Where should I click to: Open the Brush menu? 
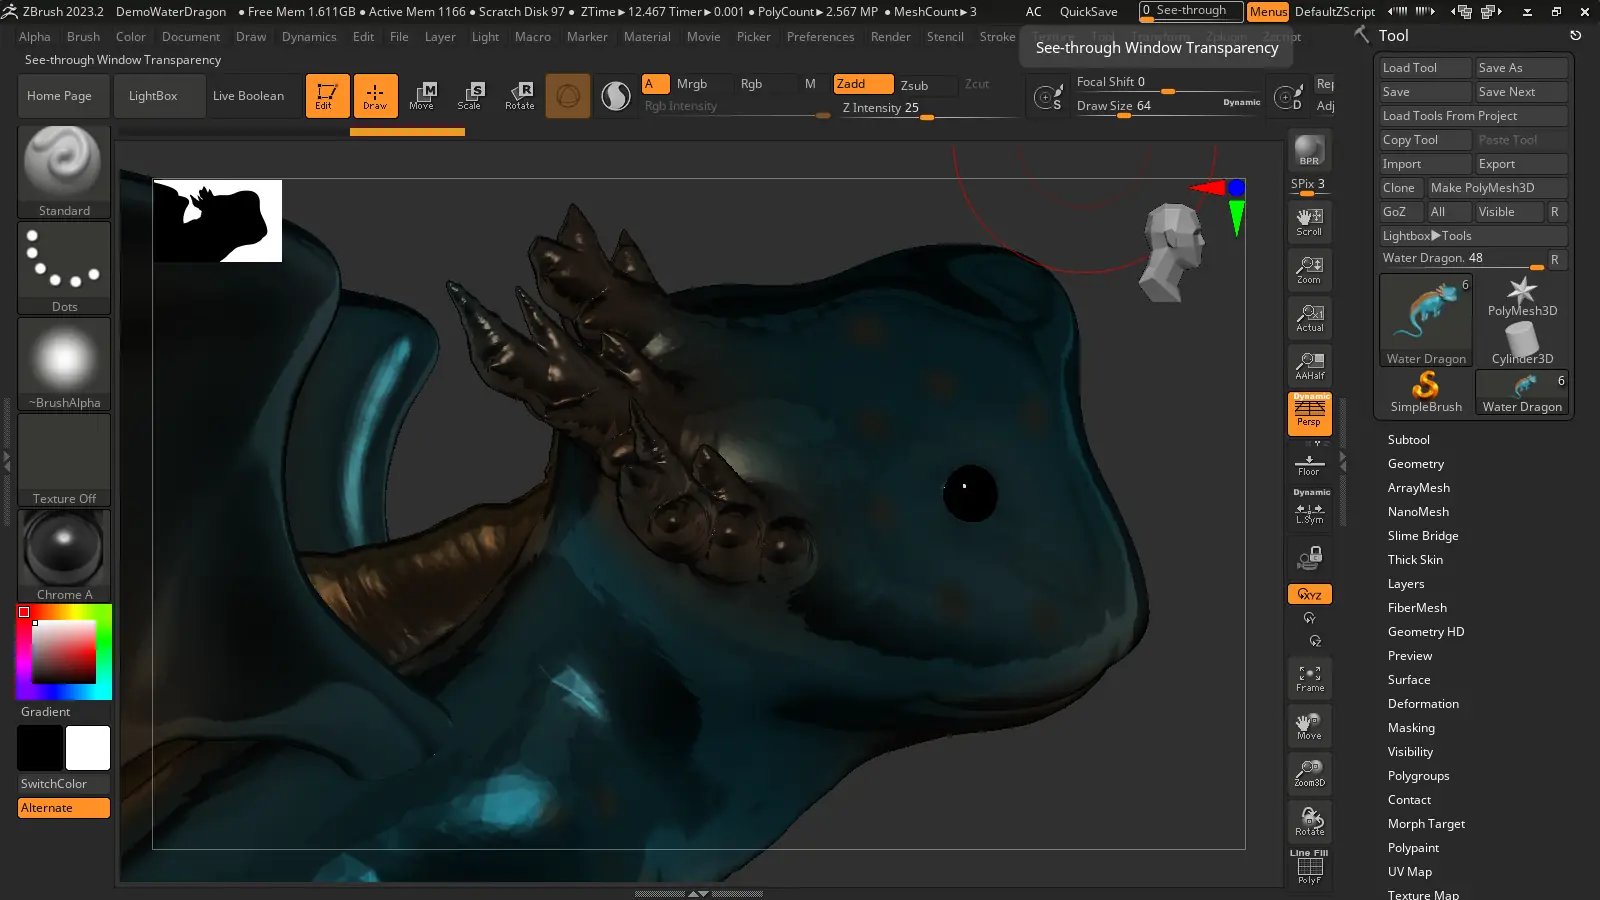[x=83, y=37]
